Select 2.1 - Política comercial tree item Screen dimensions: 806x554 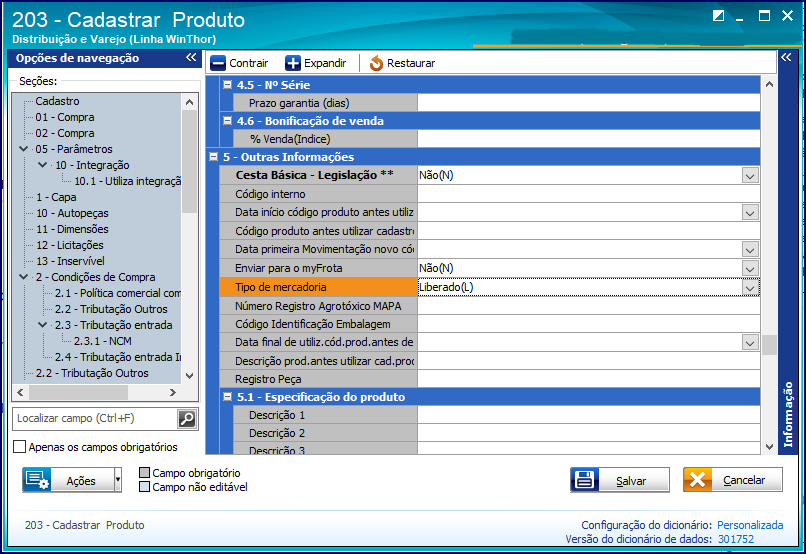tap(118, 293)
